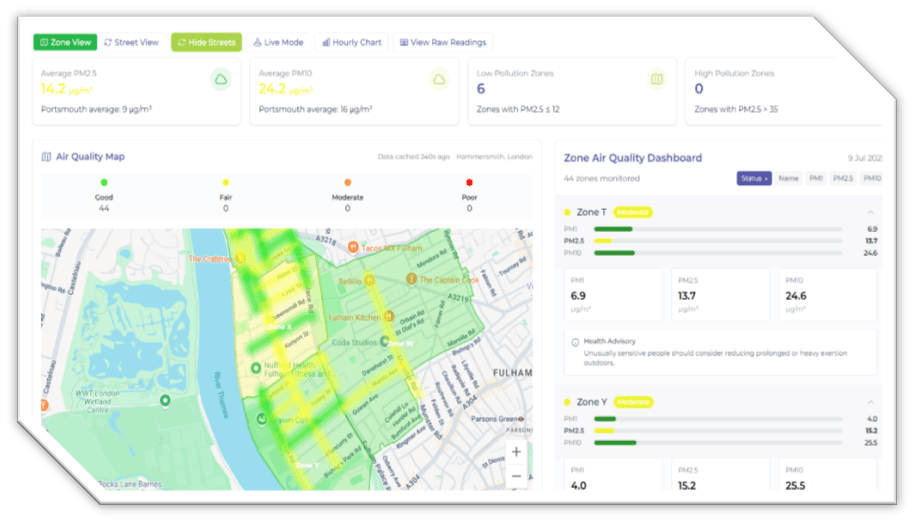Click the Zone Y PM1 4.0 card
914x522 pixels.
pyautogui.click(x=613, y=475)
